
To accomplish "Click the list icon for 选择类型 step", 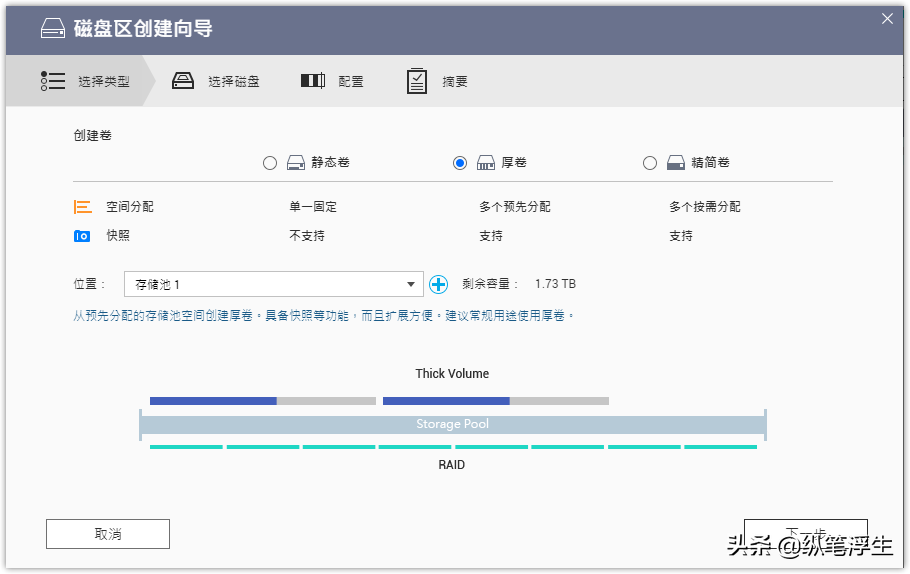I will tap(53, 81).
